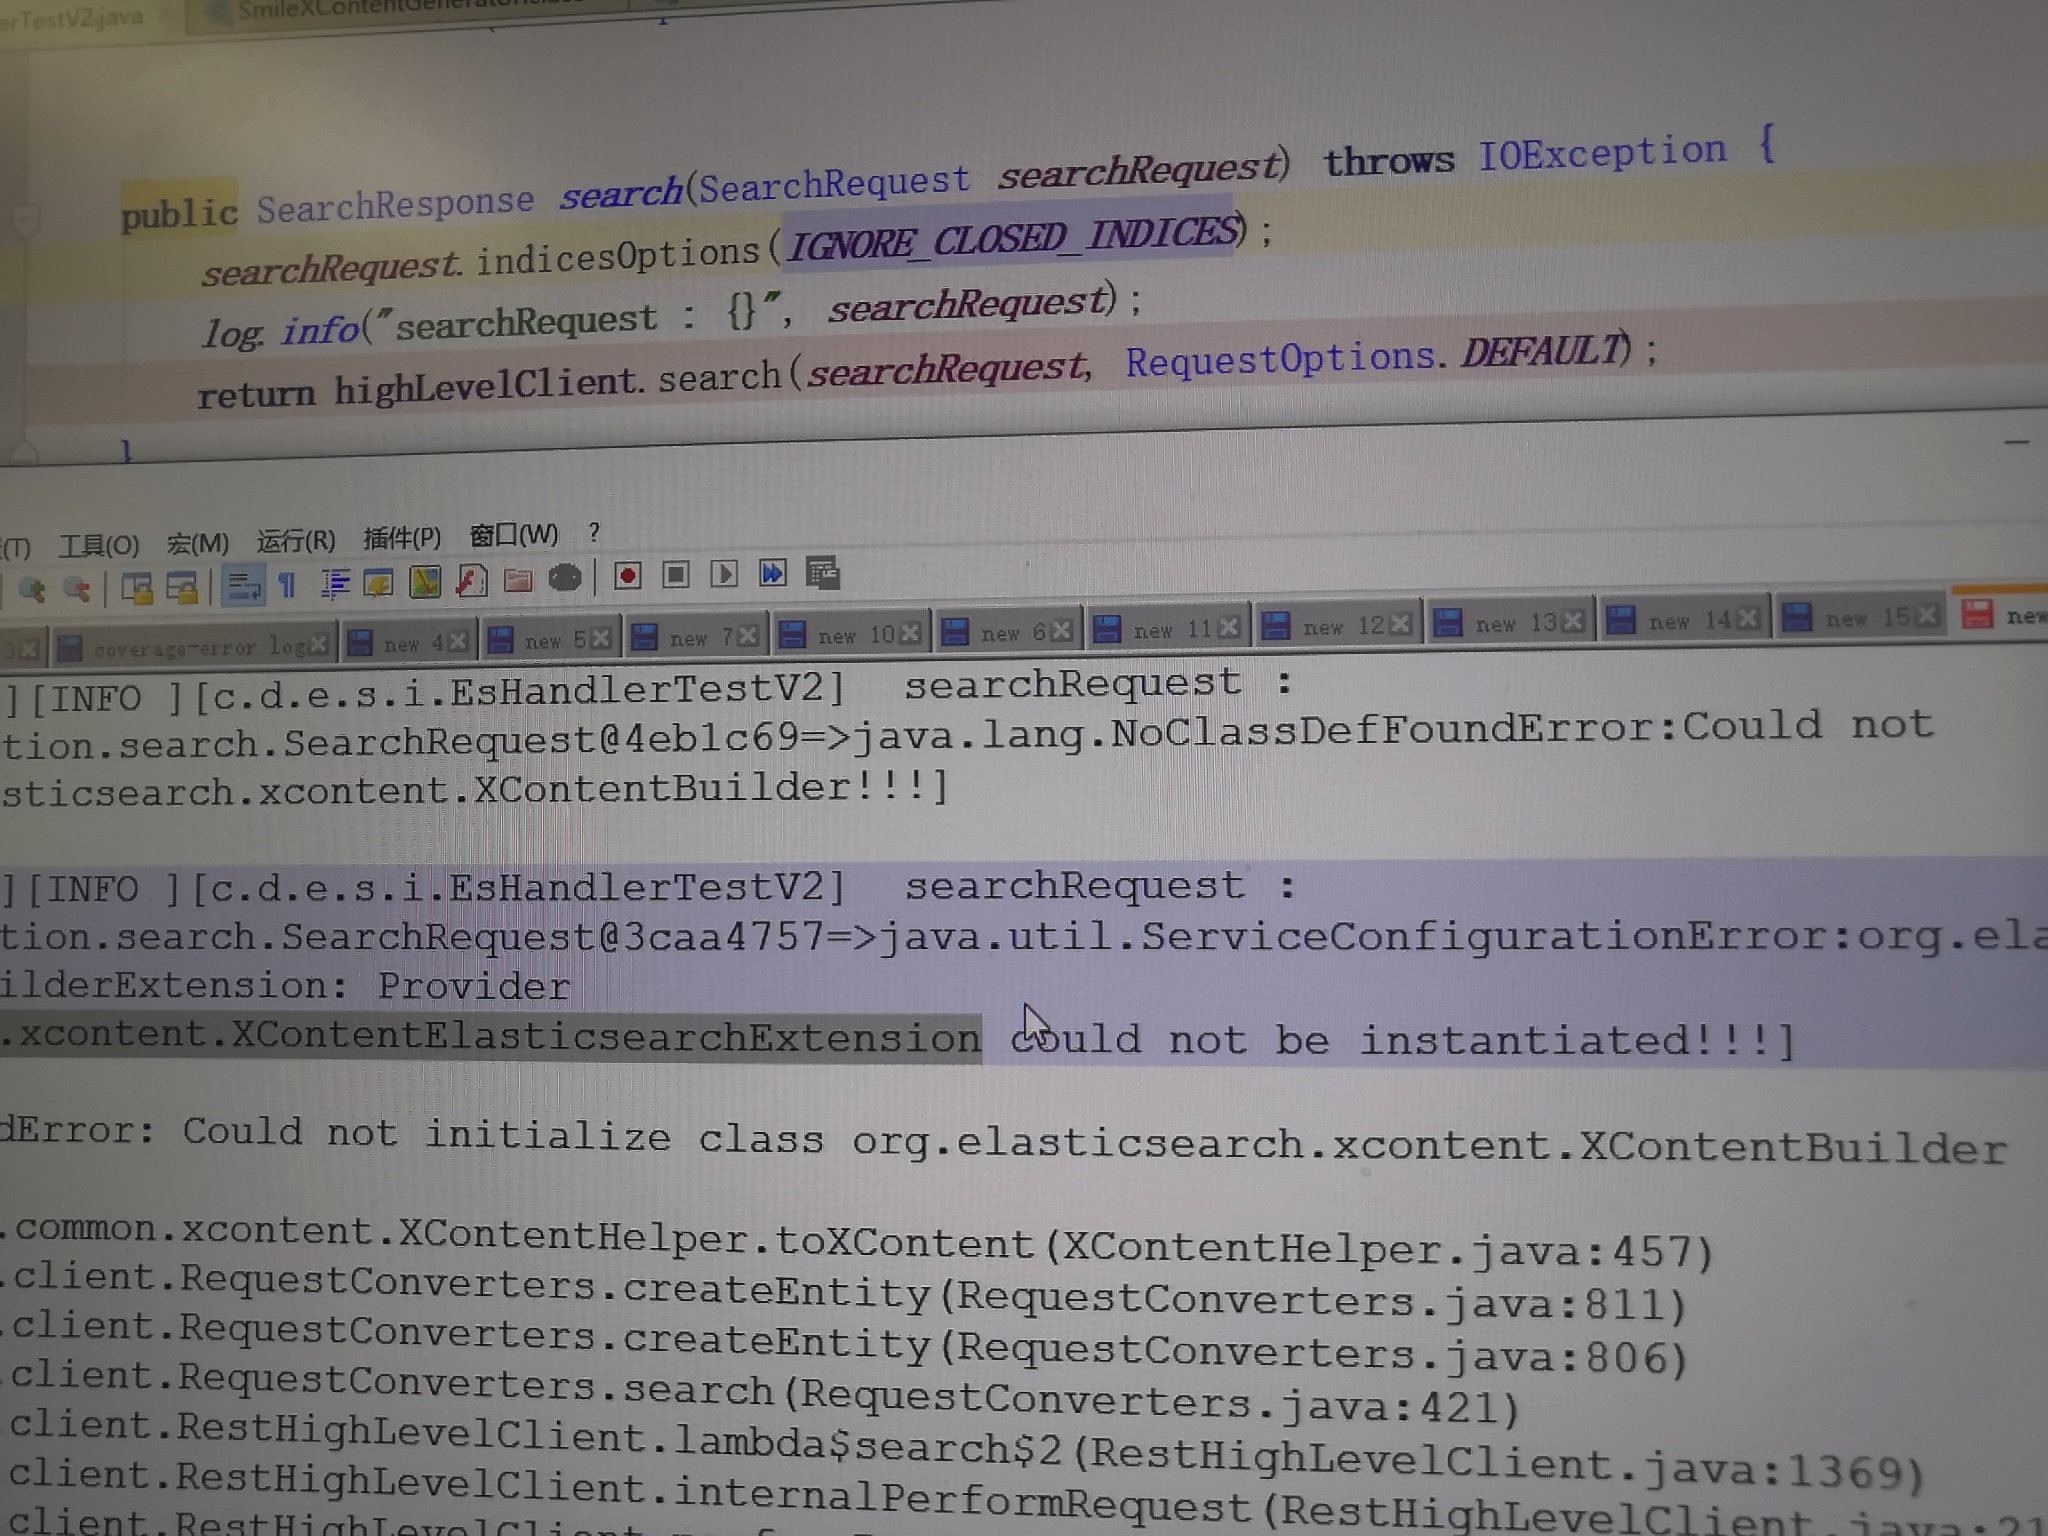Click the Zoom In toolbar icon
Screen dimensions: 2048x1536
pos(31,589)
